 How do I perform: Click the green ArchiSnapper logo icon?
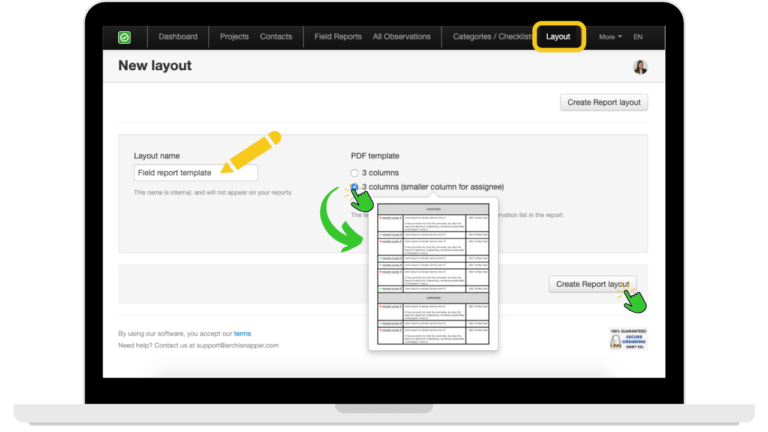(x=124, y=37)
